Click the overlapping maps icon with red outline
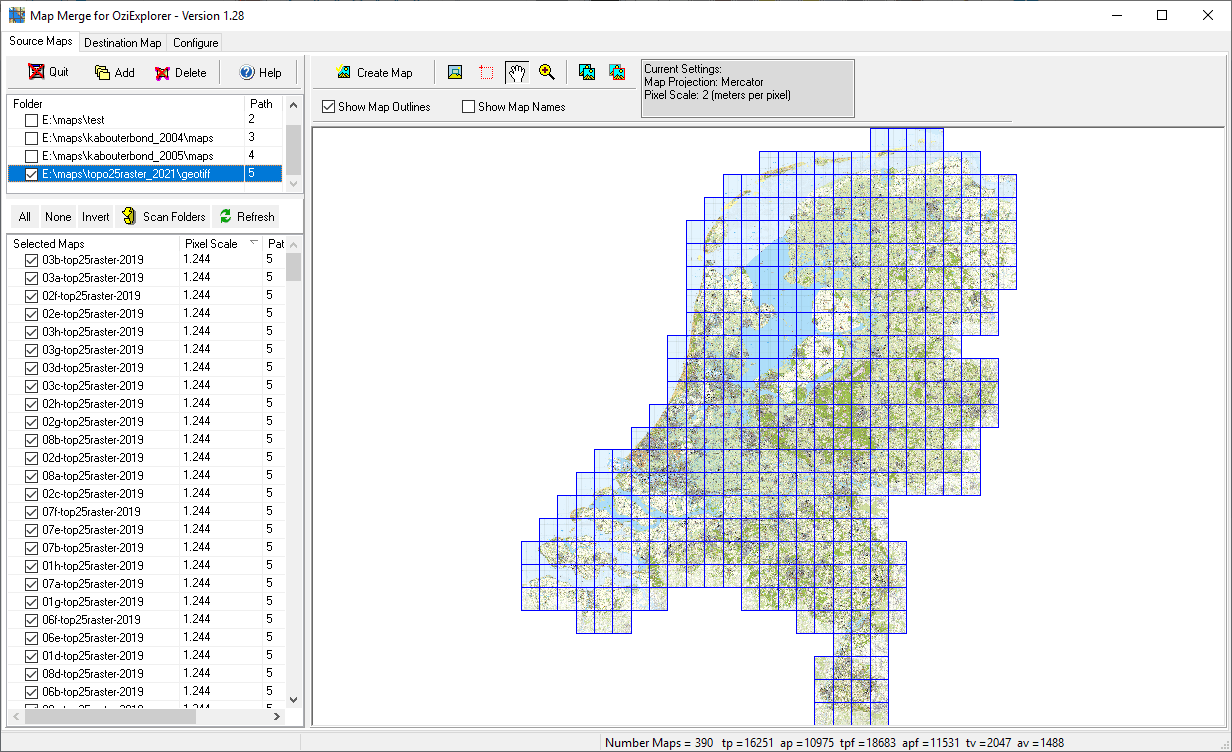Viewport: 1232px width, 752px height. pos(617,72)
